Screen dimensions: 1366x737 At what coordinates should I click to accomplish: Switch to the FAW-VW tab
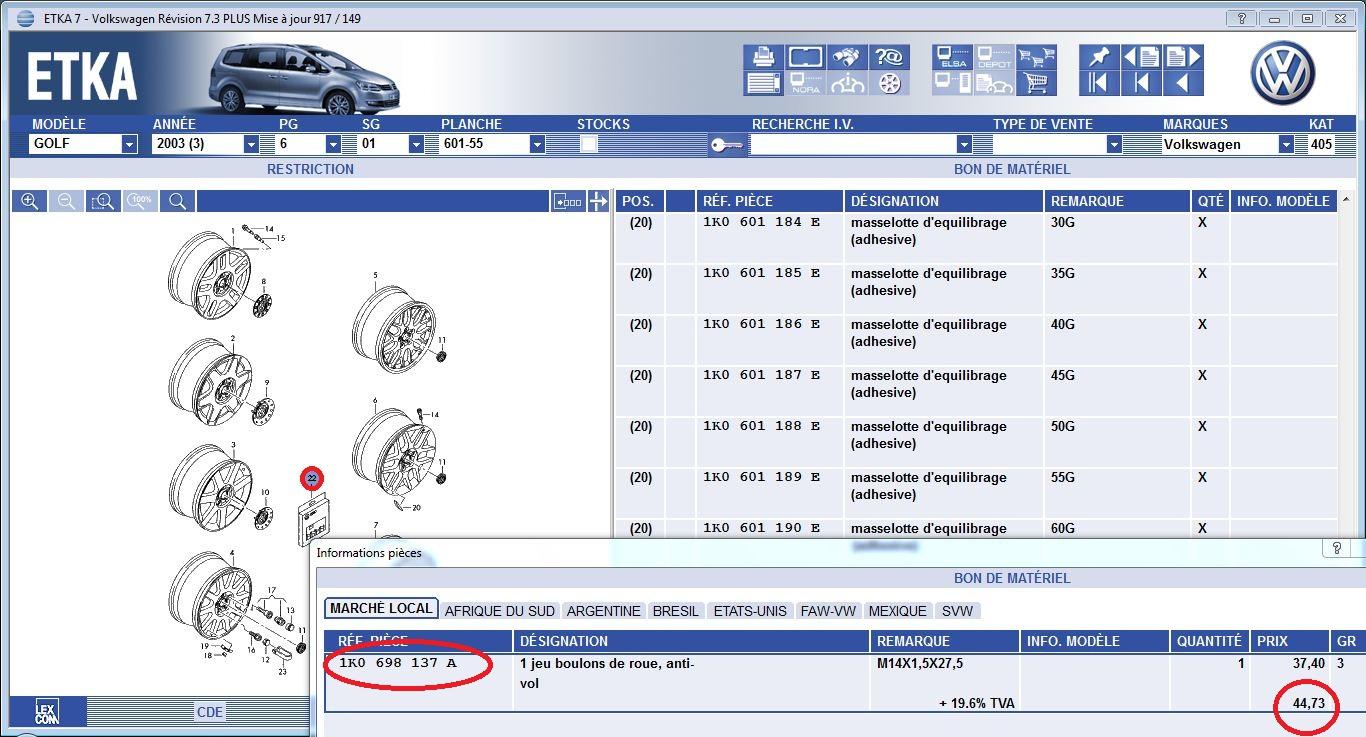point(828,611)
